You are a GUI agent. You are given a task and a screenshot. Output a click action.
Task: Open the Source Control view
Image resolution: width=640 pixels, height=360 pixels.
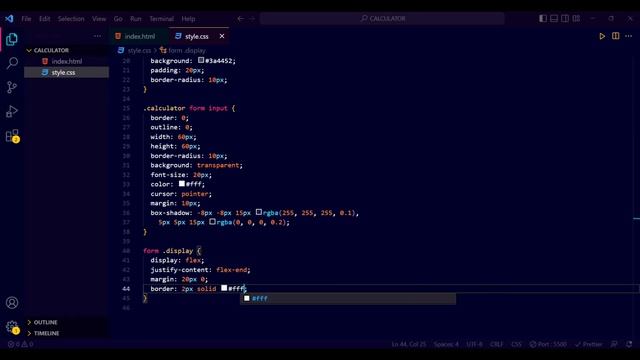tap(12, 87)
